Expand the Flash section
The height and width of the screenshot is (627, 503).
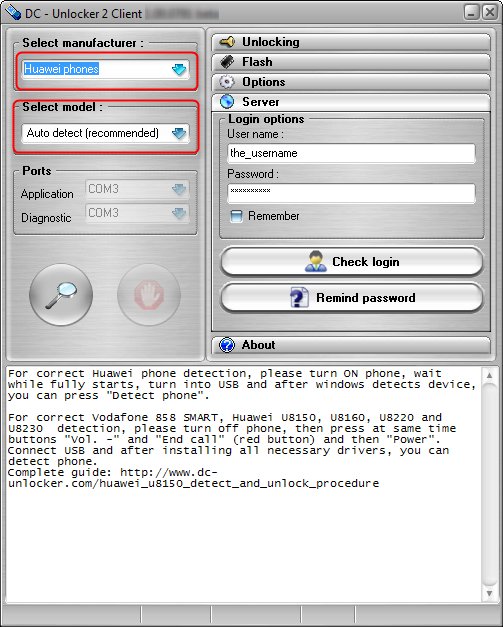(x=351, y=62)
